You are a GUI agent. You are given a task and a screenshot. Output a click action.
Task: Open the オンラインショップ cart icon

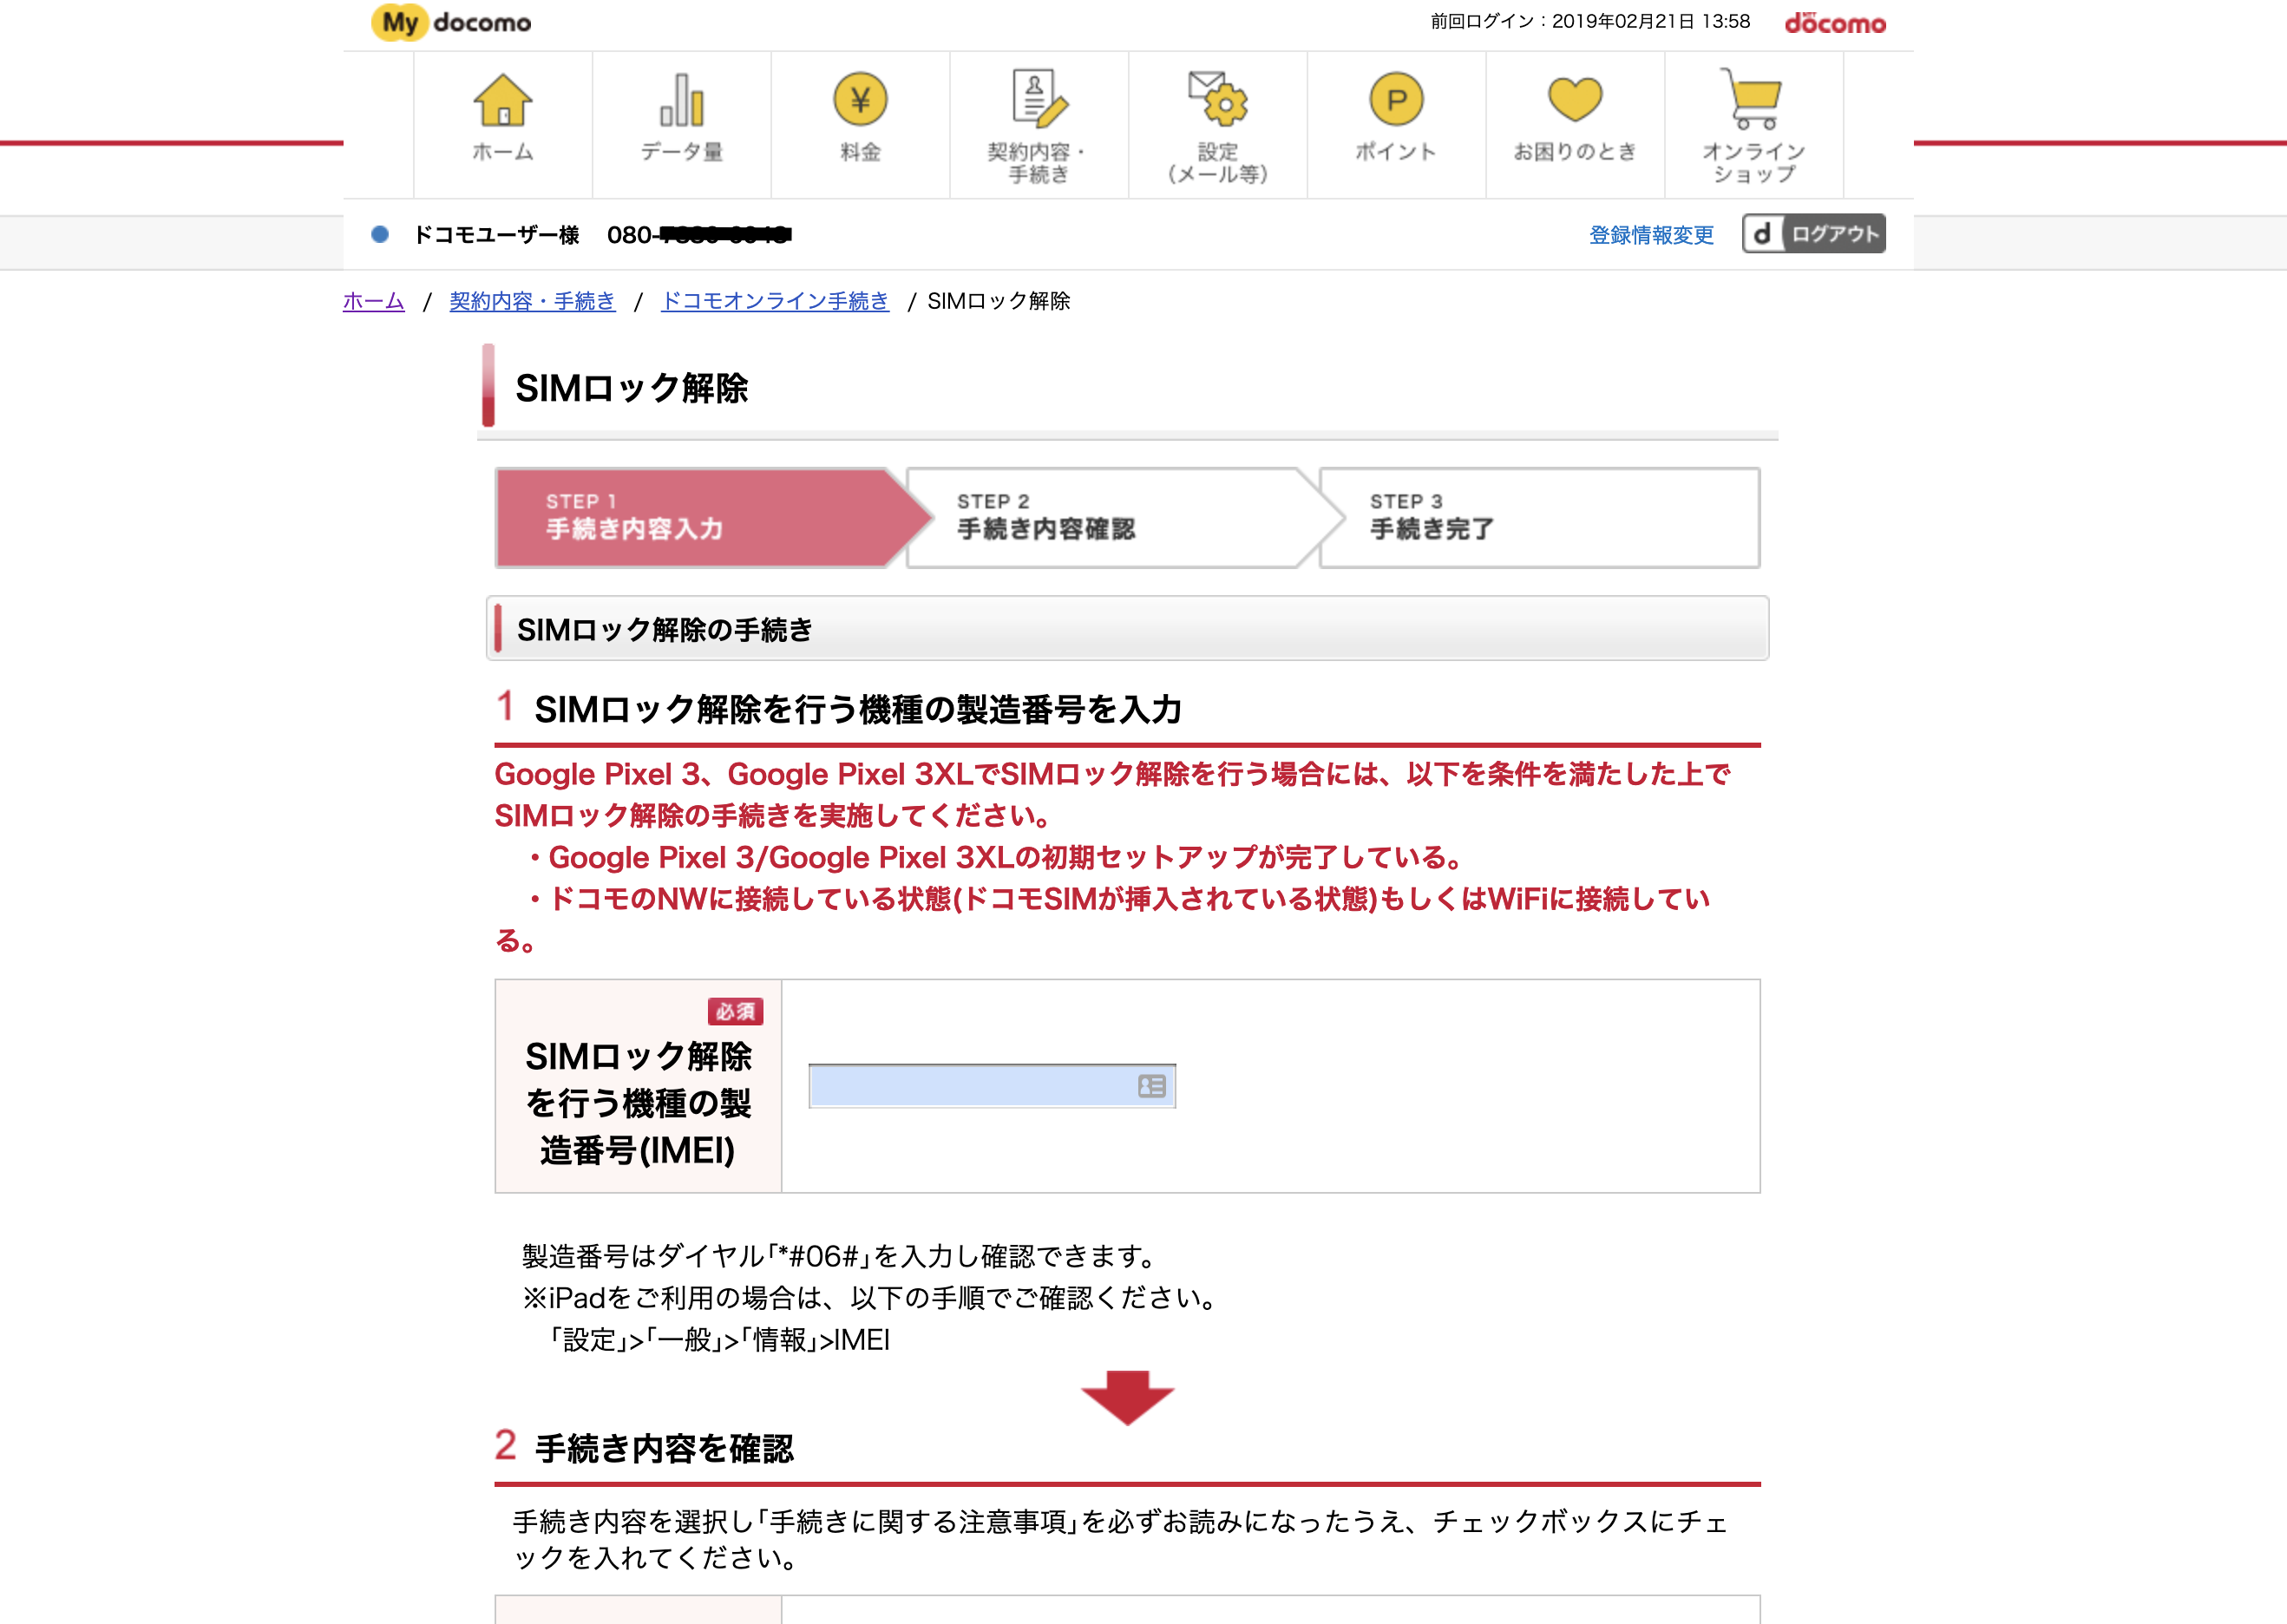[1751, 98]
